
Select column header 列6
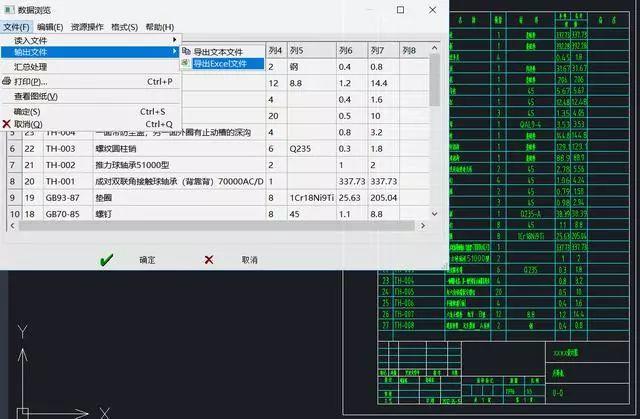click(x=352, y=51)
